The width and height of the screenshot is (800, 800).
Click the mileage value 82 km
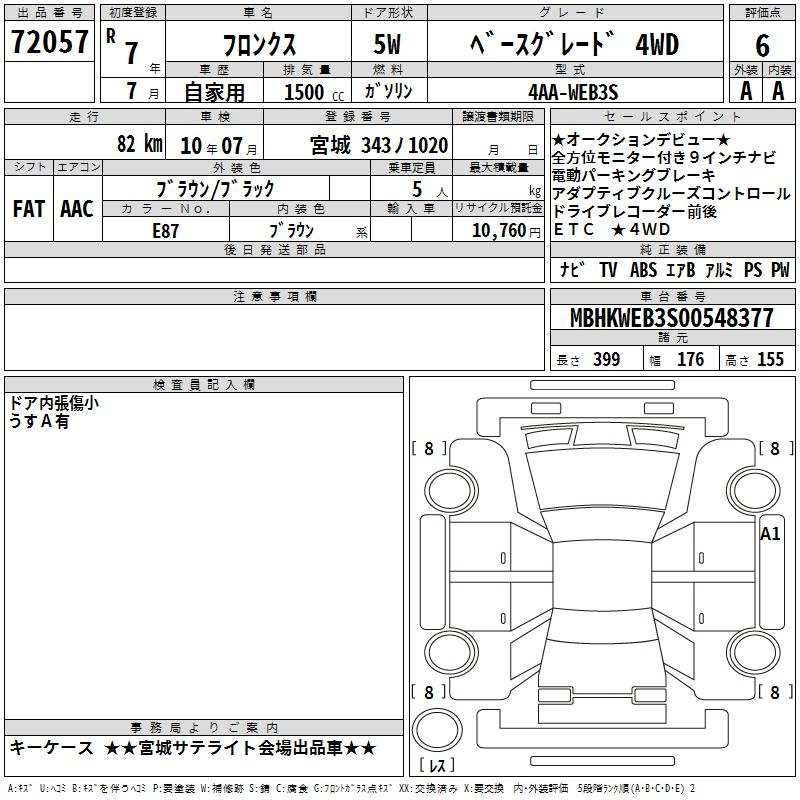(x=138, y=145)
